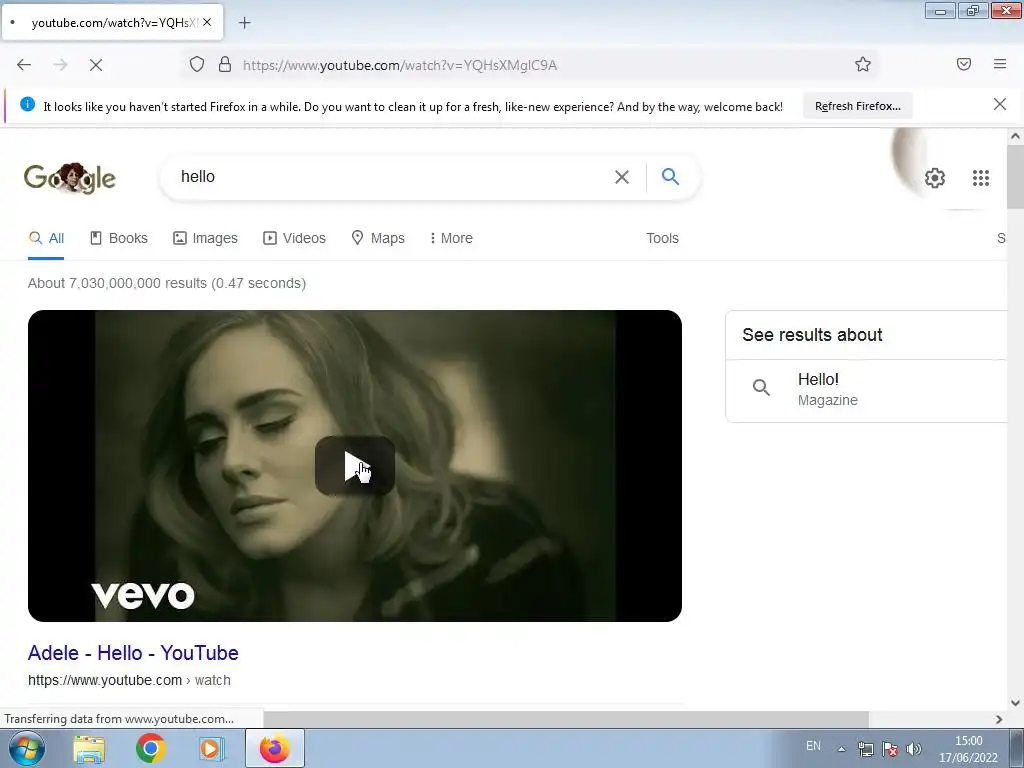Screen dimensions: 1024x768
Task: Click the Firefox taskbar button
Action: [274, 748]
